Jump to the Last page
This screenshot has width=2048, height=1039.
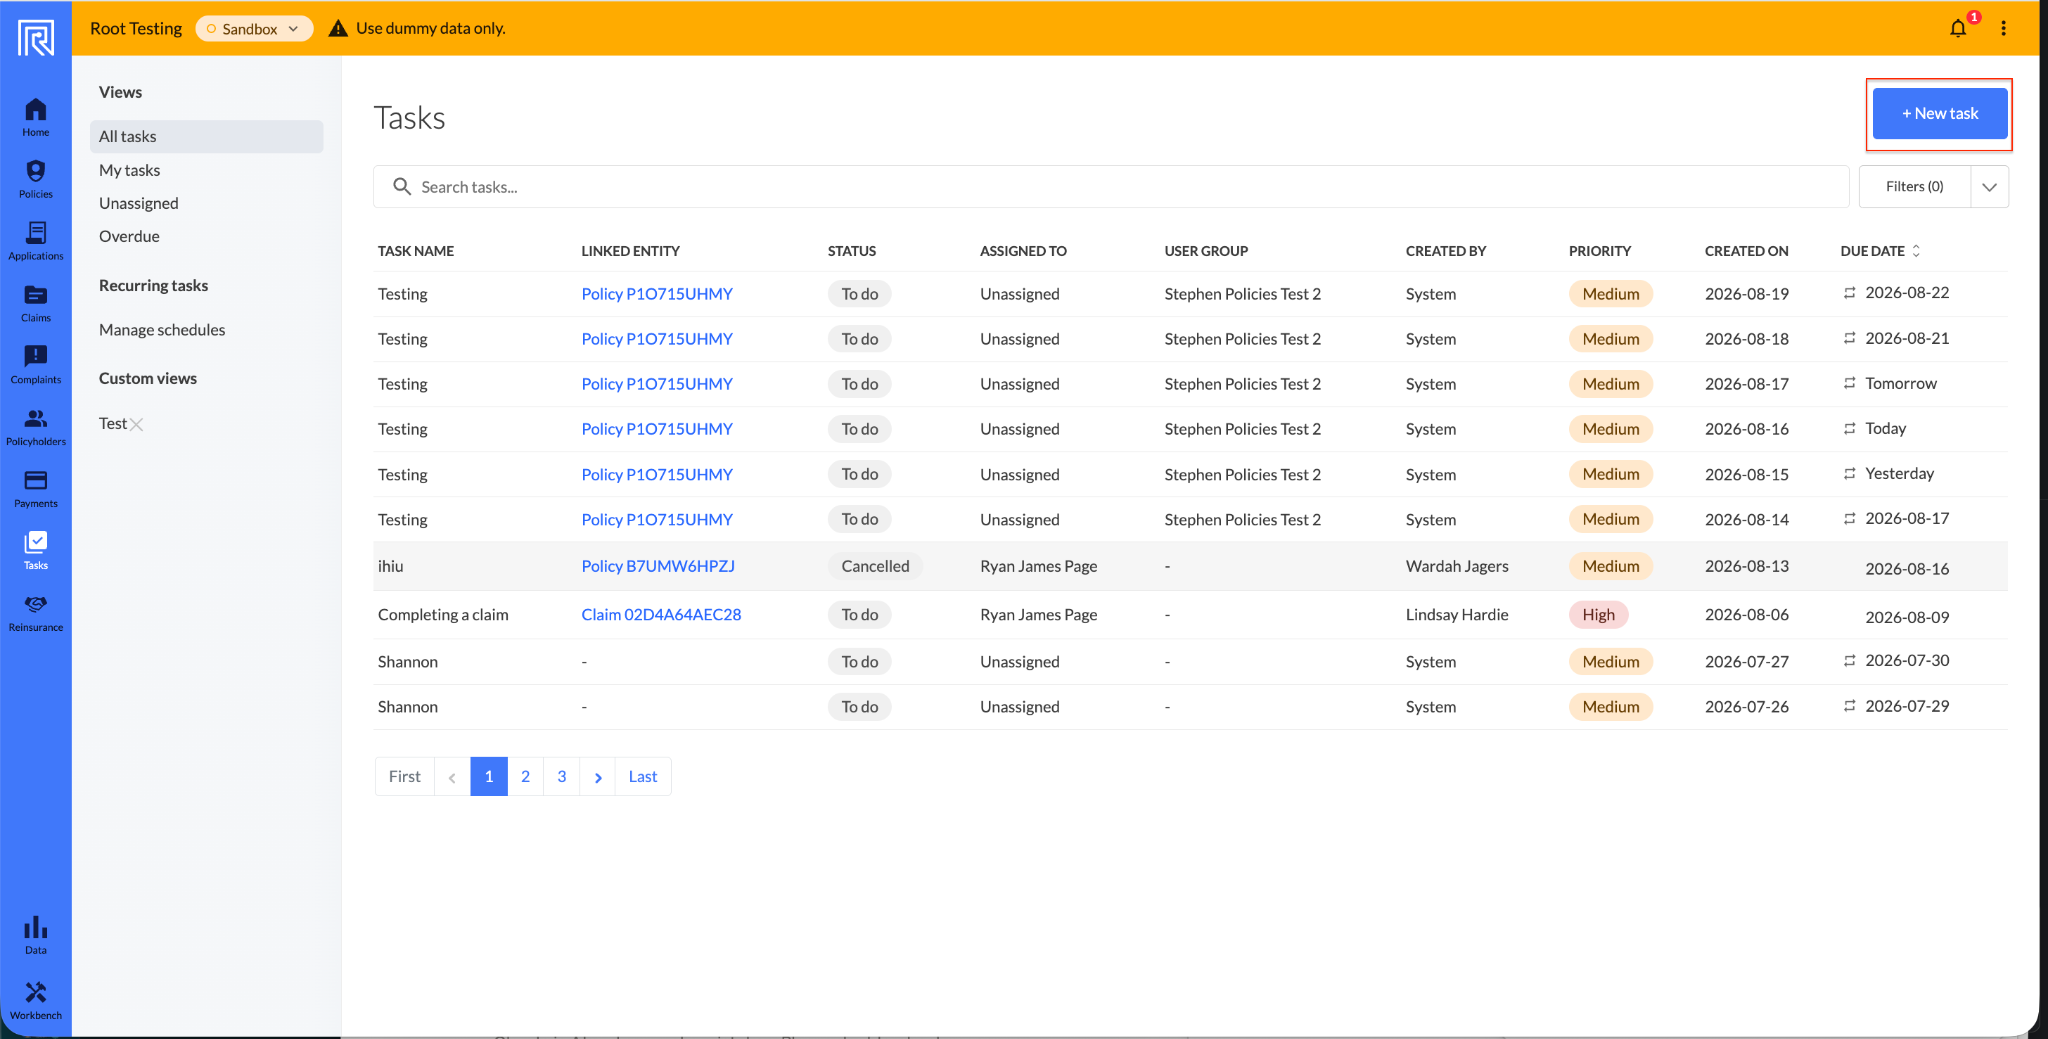[643, 777]
